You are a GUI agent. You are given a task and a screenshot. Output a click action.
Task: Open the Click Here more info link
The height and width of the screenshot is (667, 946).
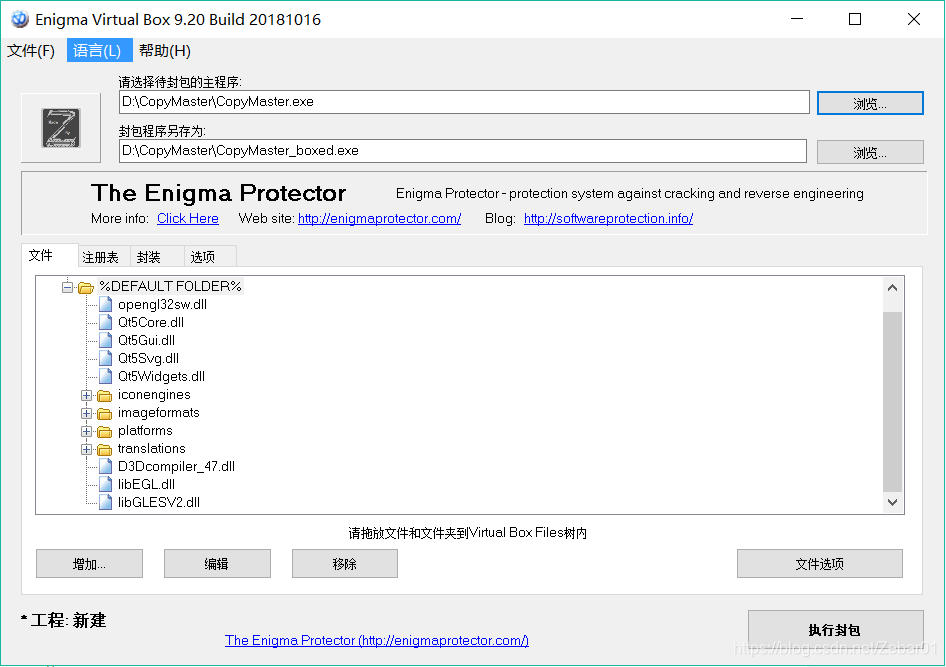point(188,219)
